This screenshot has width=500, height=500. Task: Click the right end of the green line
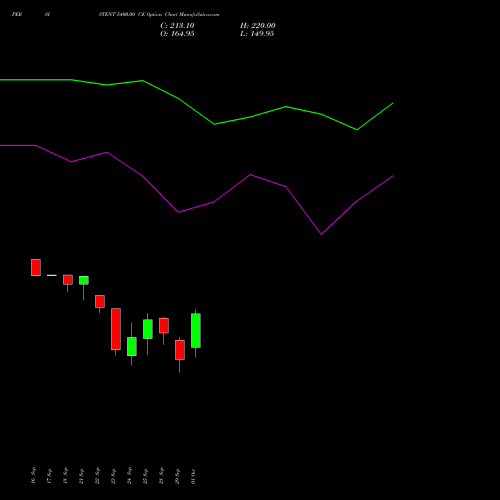coord(393,103)
